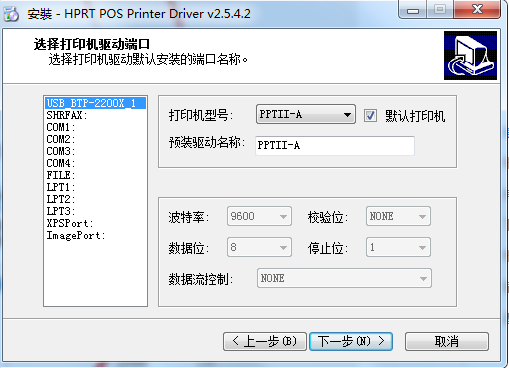The height and width of the screenshot is (368, 509).
Task: Expand the 数据位 dropdown
Action: 259,247
